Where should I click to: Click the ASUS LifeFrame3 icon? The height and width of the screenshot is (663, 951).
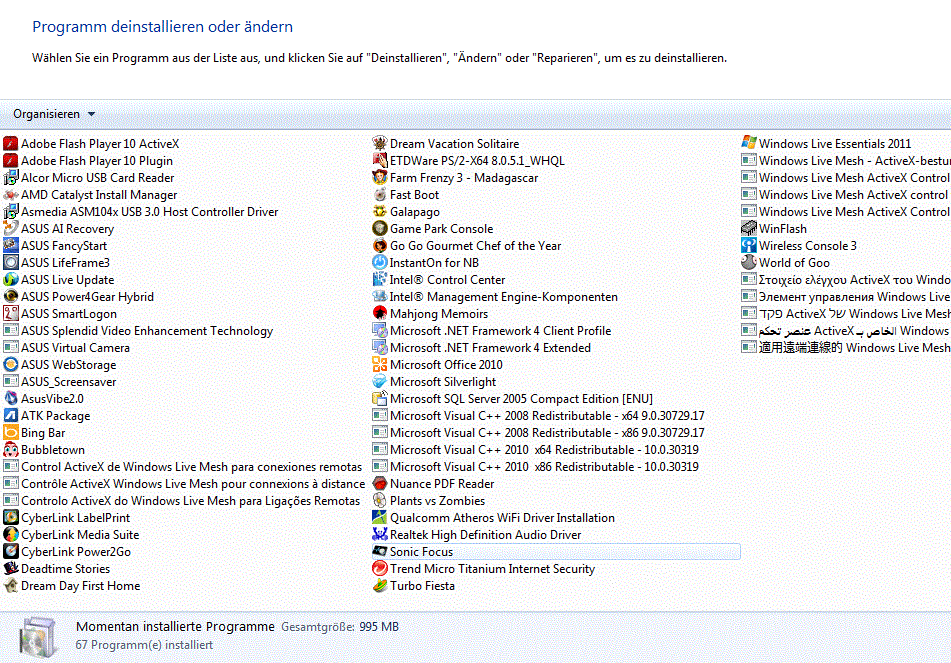pyautogui.click(x=10, y=263)
